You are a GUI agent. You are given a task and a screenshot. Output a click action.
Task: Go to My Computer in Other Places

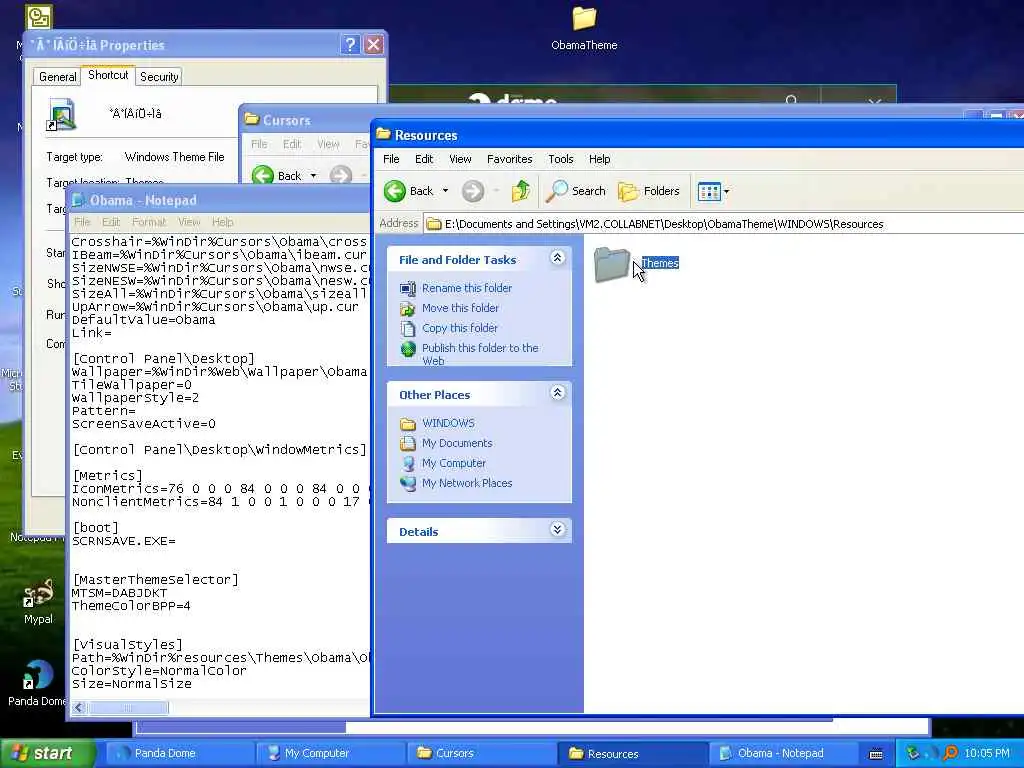pos(454,463)
